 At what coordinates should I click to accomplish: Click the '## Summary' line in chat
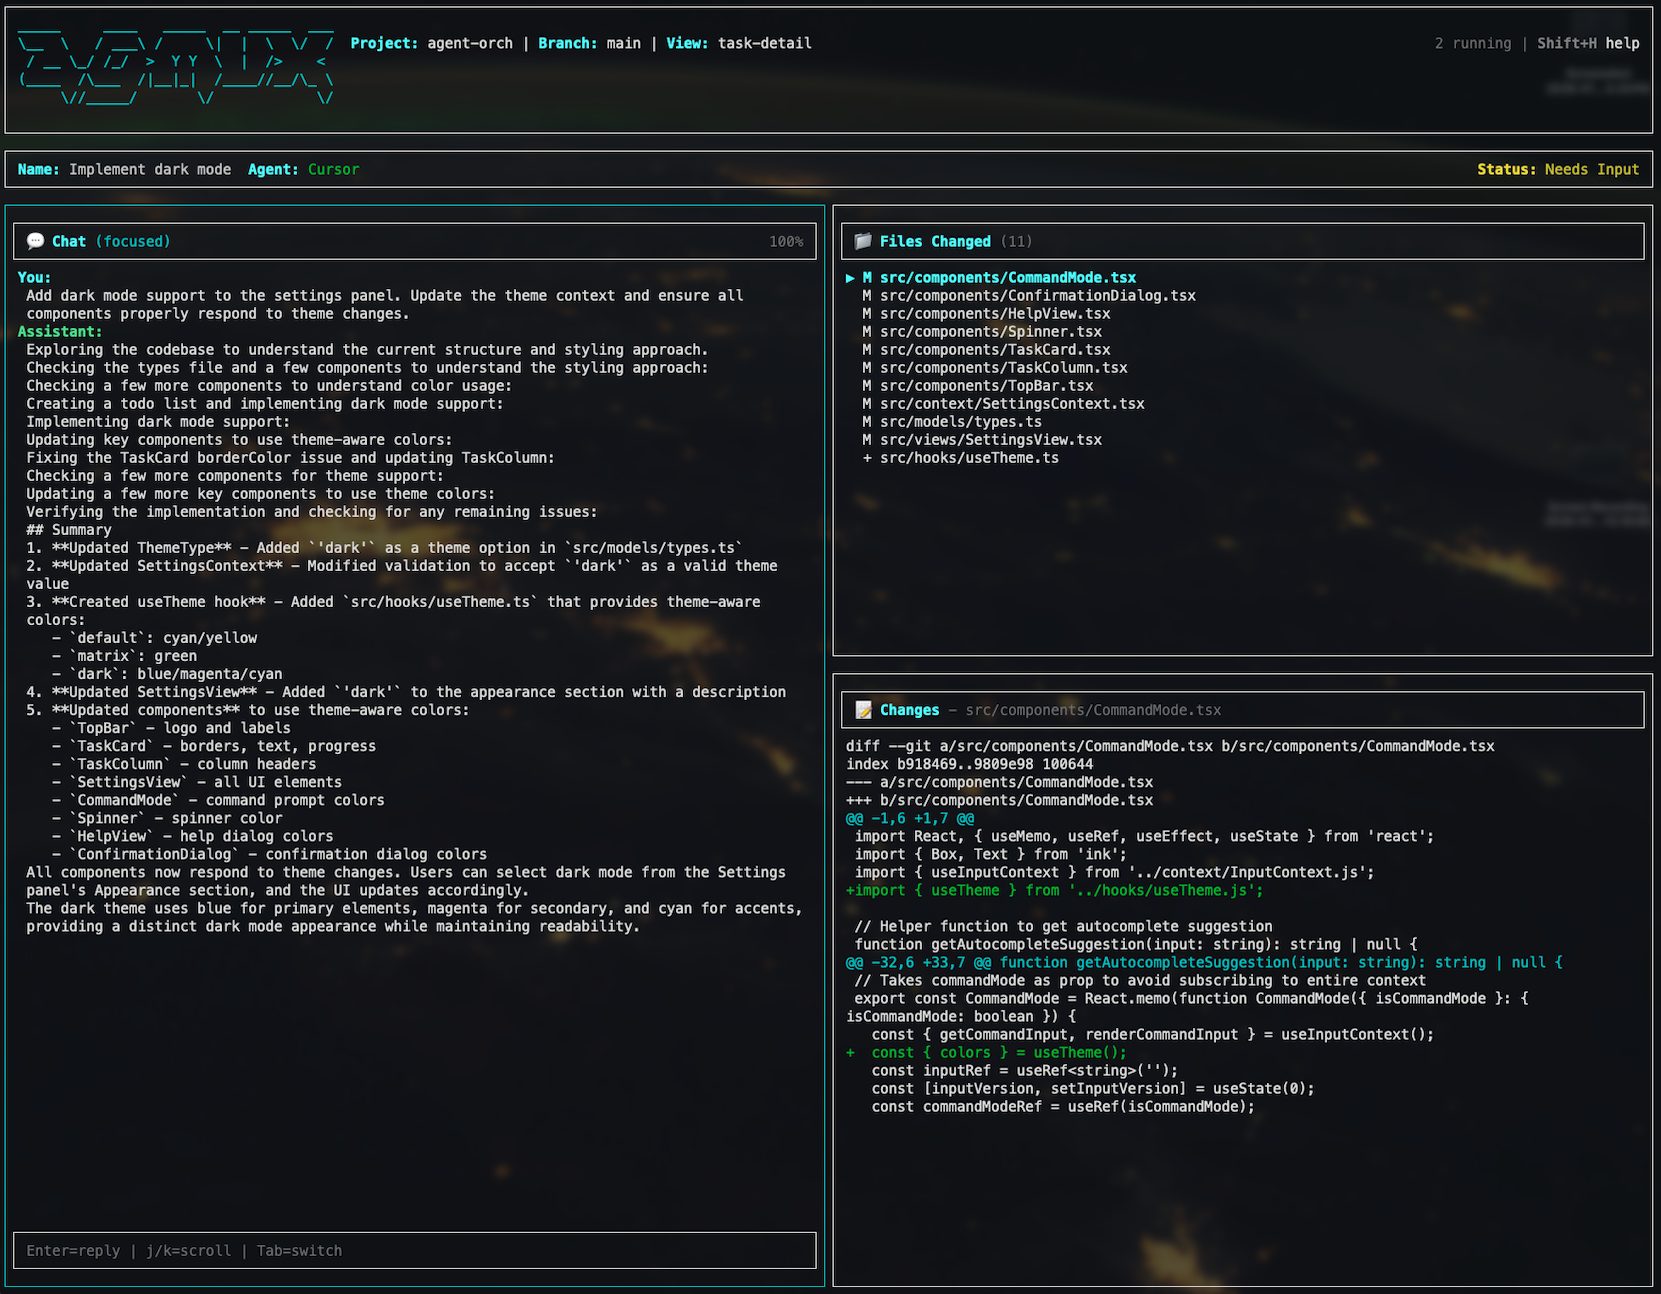point(69,530)
